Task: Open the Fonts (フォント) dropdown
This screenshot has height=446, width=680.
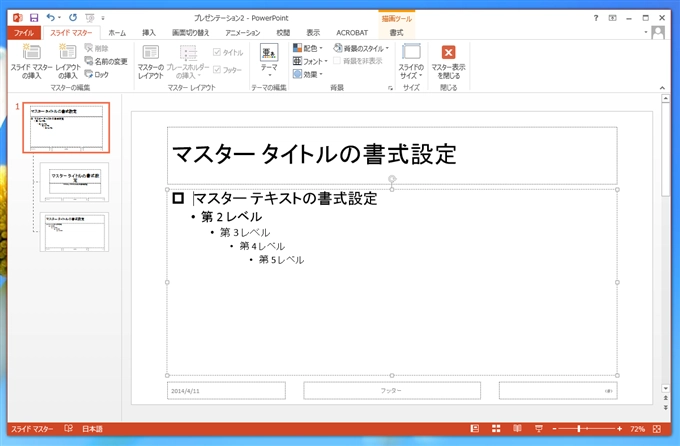Action: (x=310, y=61)
